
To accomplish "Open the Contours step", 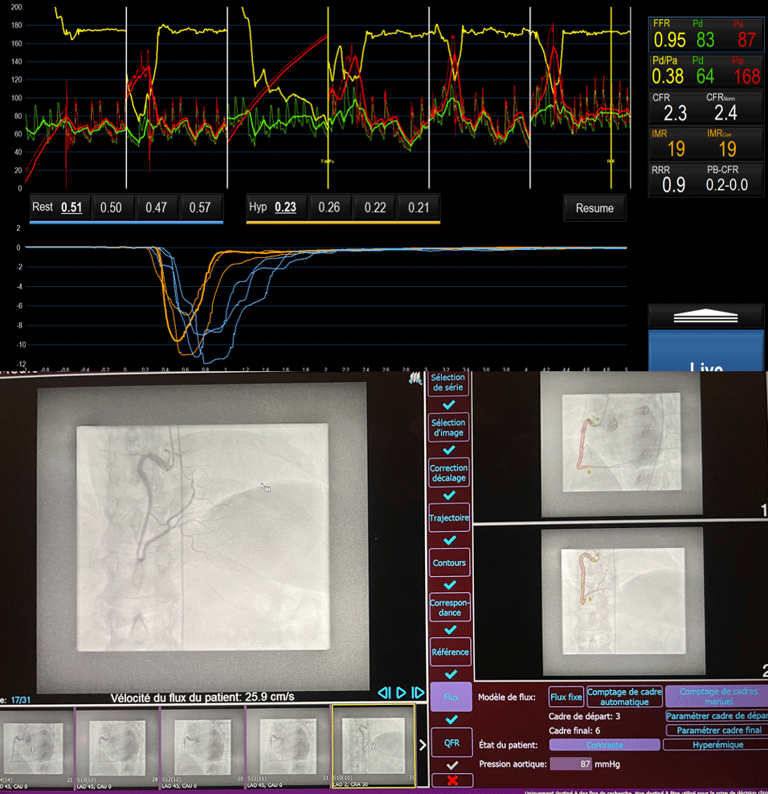I will 450,563.
